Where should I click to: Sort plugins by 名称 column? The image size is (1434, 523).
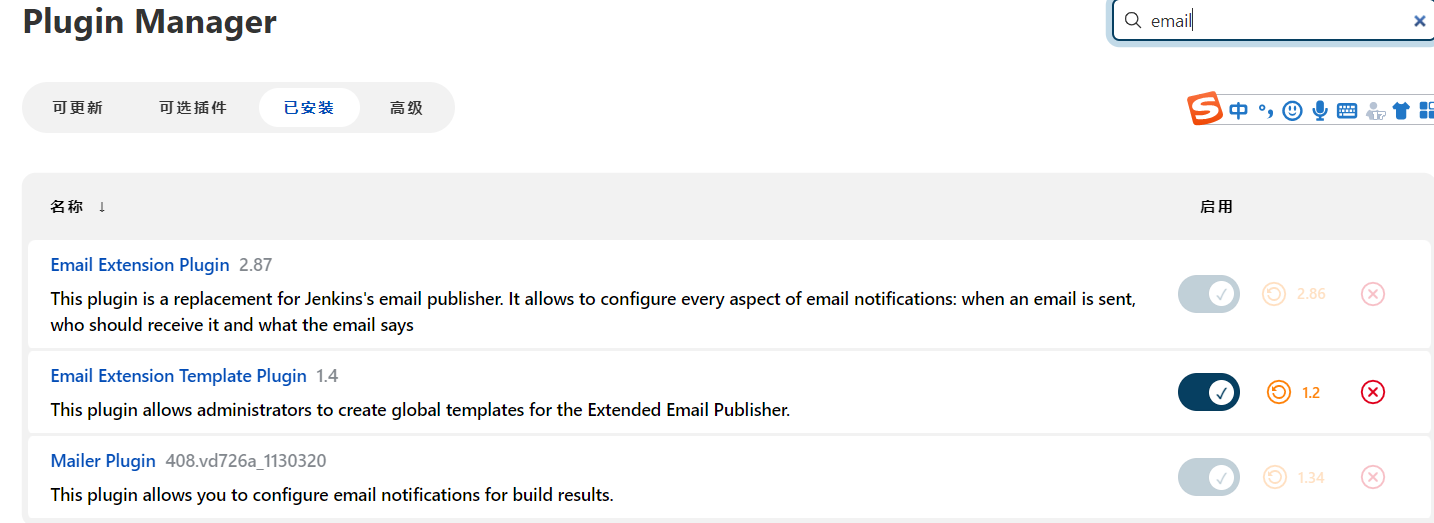67,207
